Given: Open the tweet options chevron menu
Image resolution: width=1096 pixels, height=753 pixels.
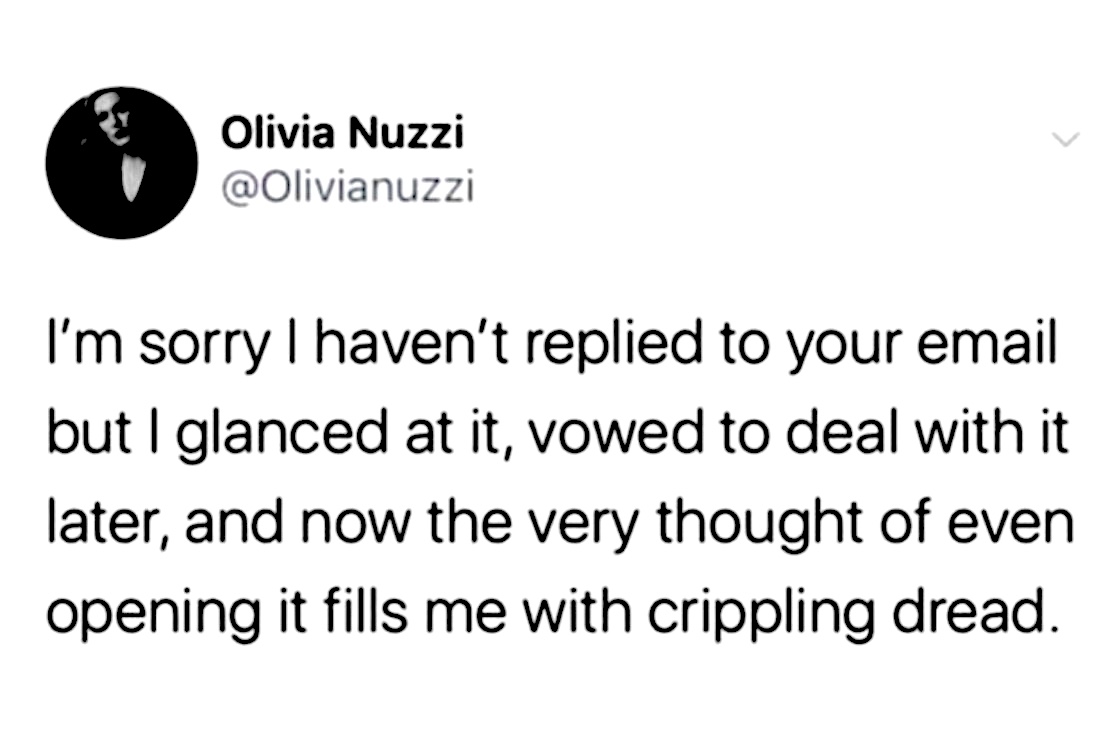Looking at the screenshot, I should (1067, 142).
